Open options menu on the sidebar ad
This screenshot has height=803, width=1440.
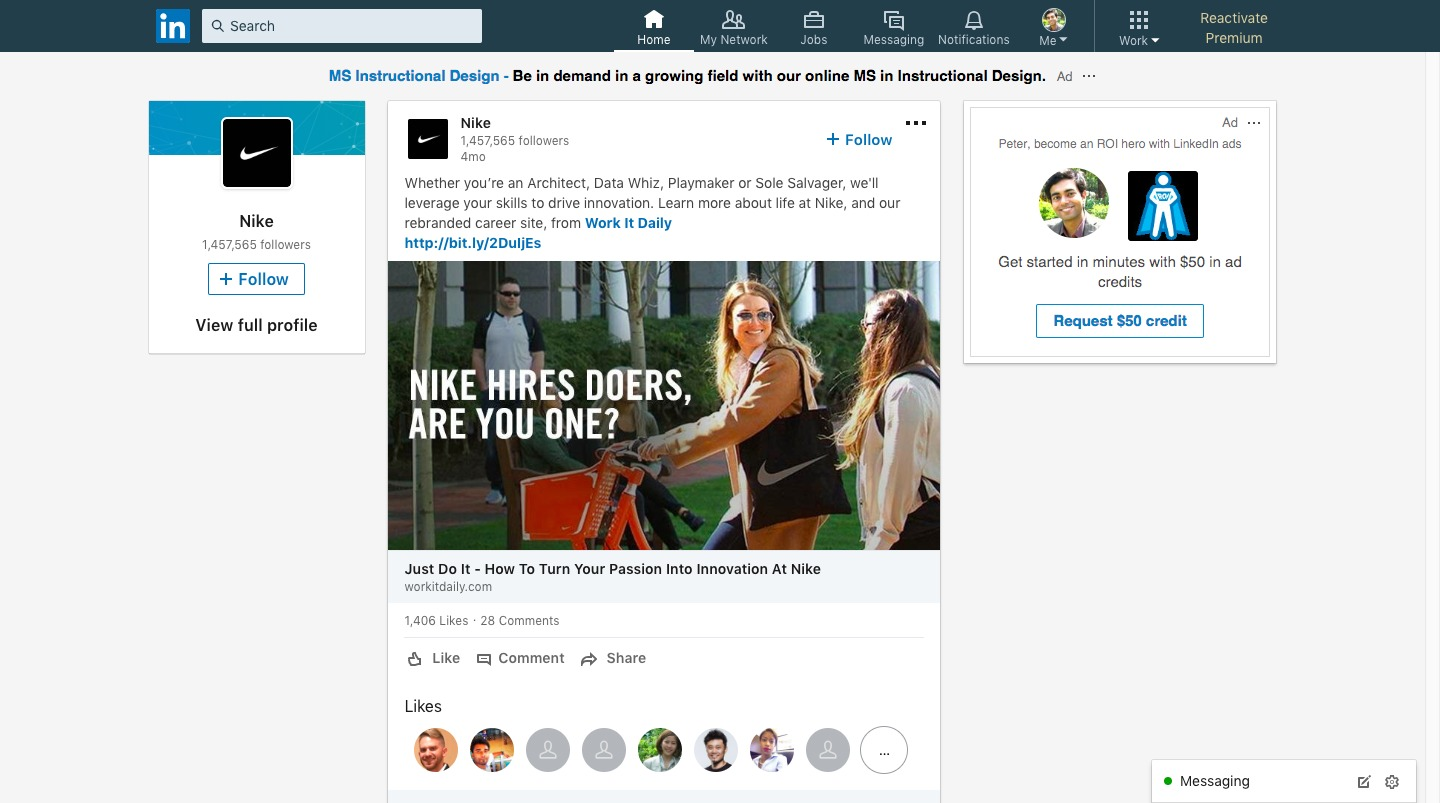click(1254, 123)
